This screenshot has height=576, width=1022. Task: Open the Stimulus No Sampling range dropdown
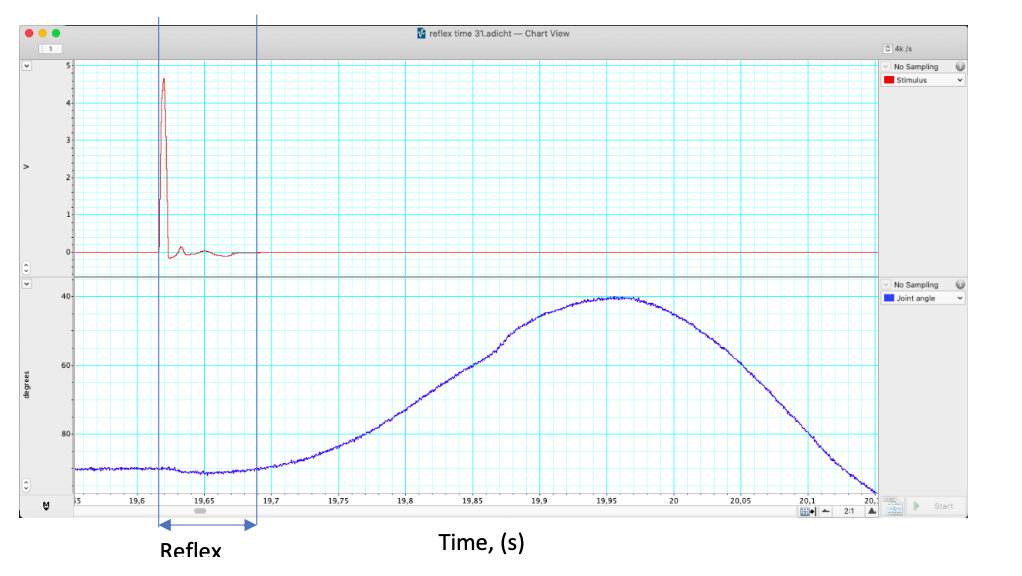click(x=886, y=66)
